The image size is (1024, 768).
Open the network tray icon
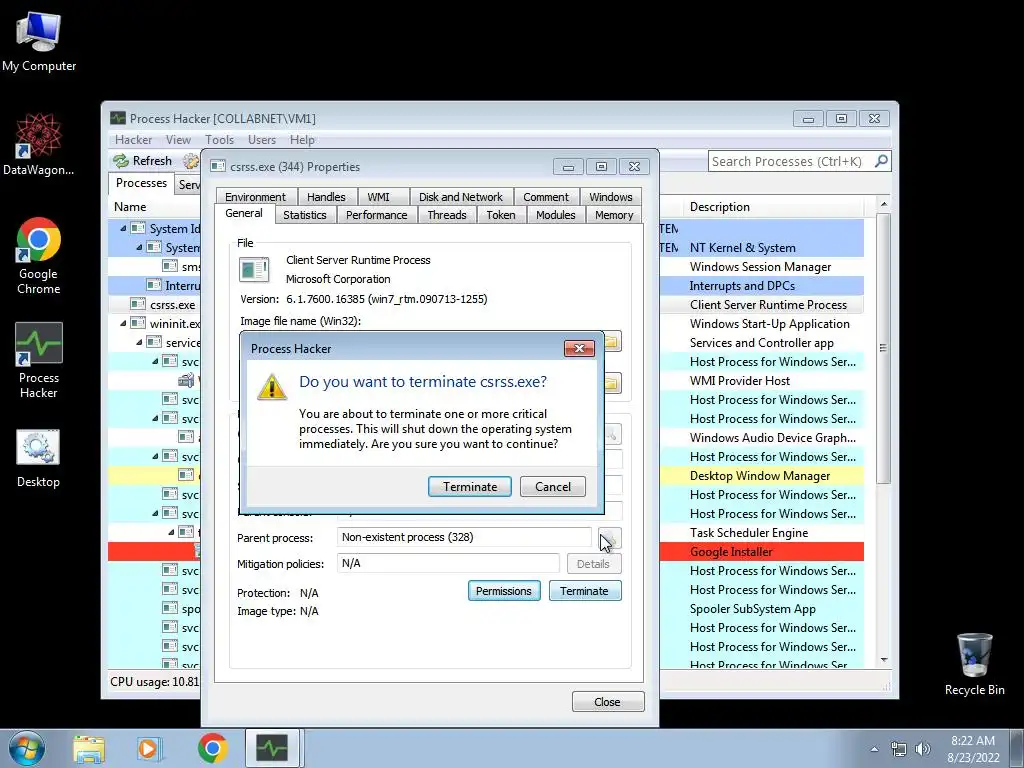click(899, 749)
